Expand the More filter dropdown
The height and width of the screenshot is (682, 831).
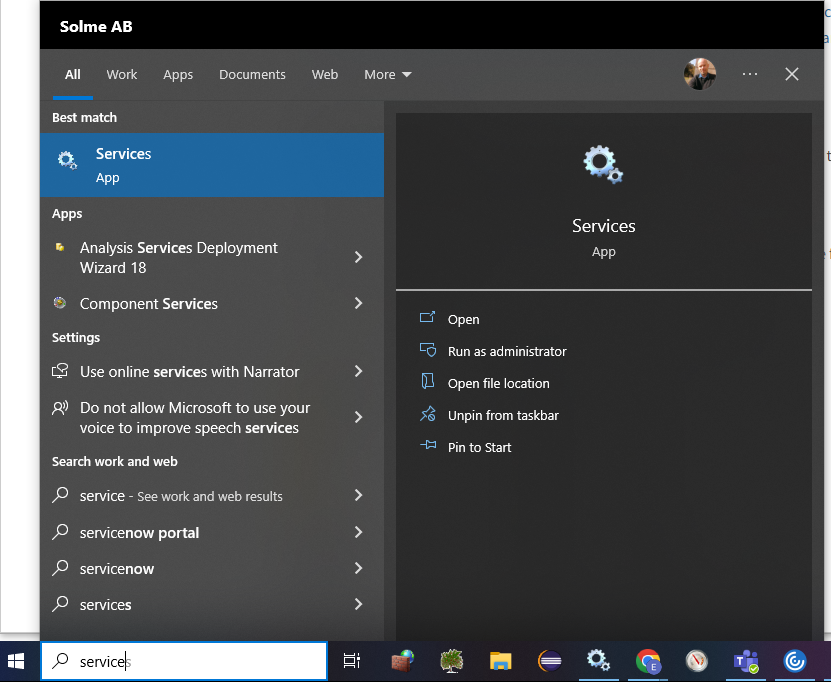pyautogui.click(x=388, y=75)
